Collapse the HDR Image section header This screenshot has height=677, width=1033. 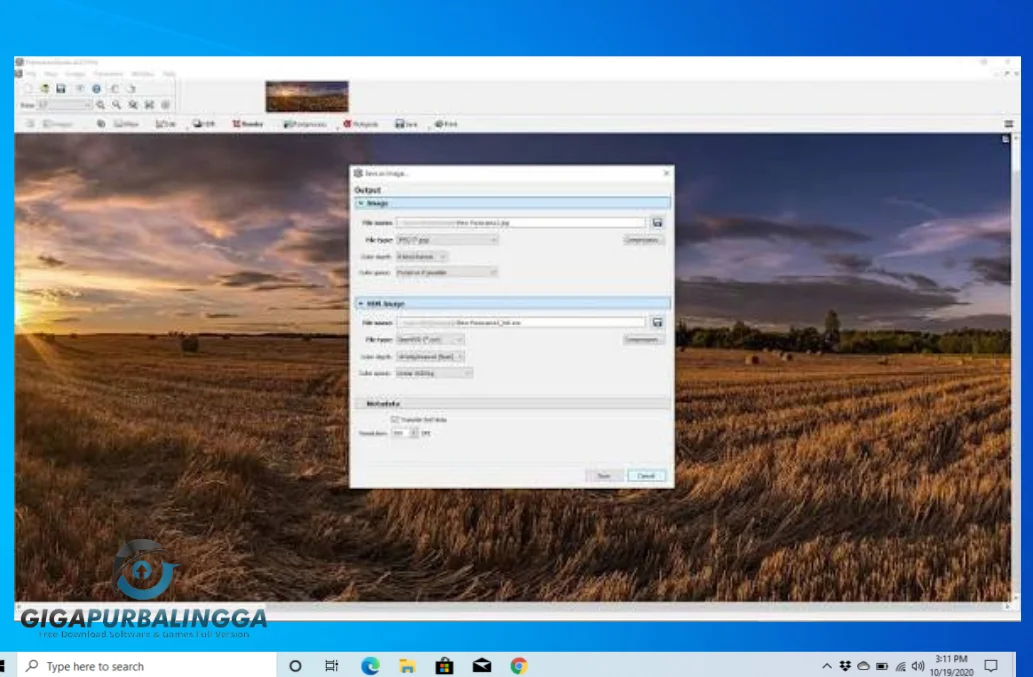[x=512, y=304]
